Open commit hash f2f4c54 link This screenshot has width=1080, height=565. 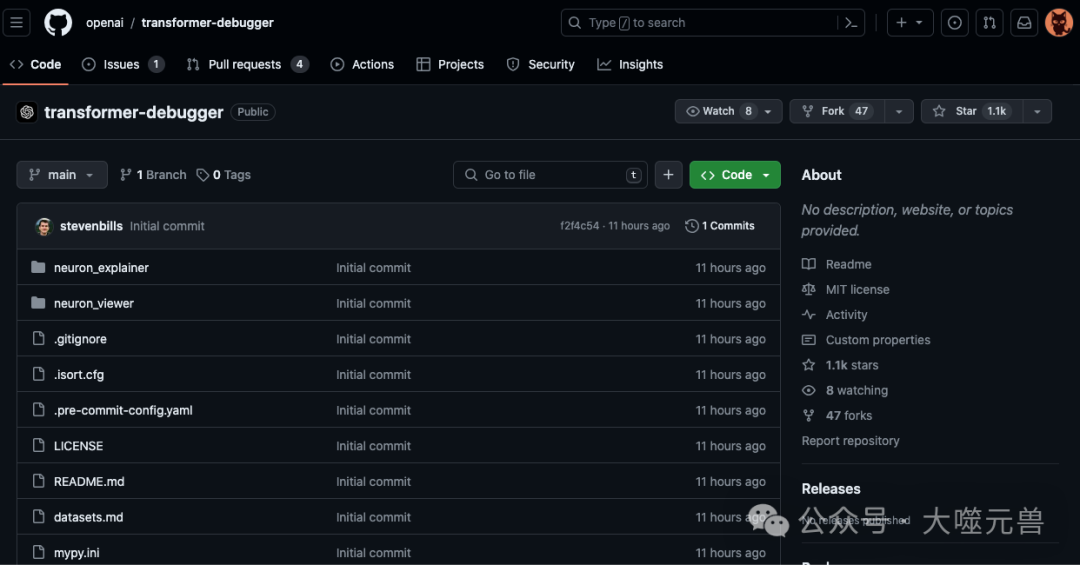(x=579, y=226)
